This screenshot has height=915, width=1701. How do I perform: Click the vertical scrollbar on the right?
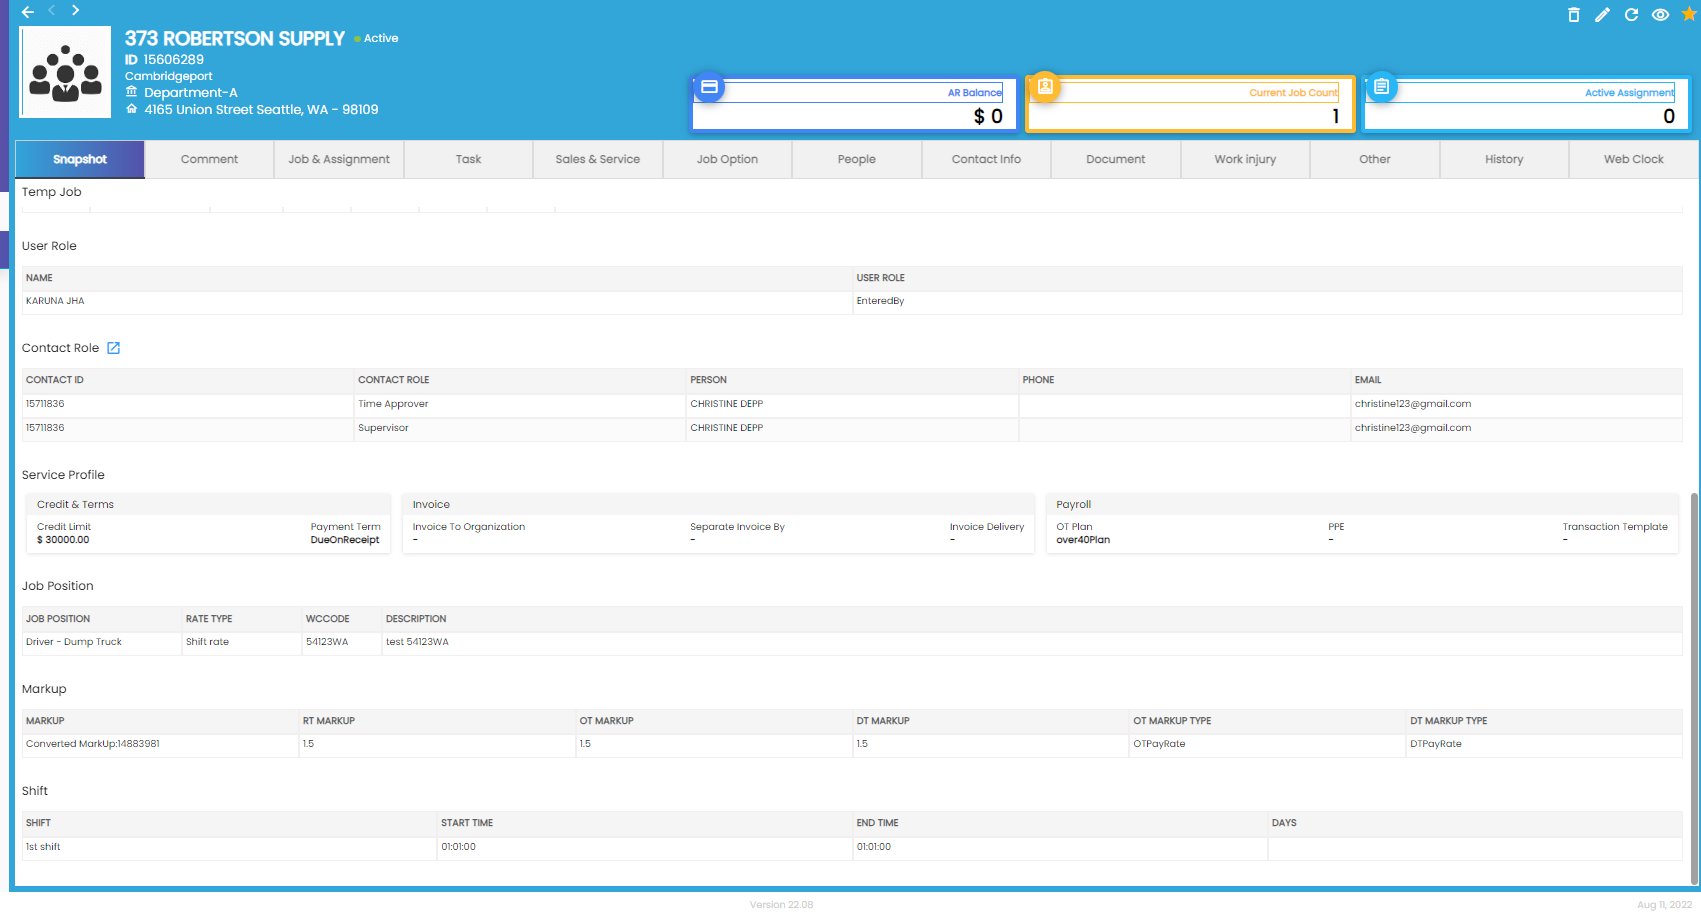(x=1694, y=688)
